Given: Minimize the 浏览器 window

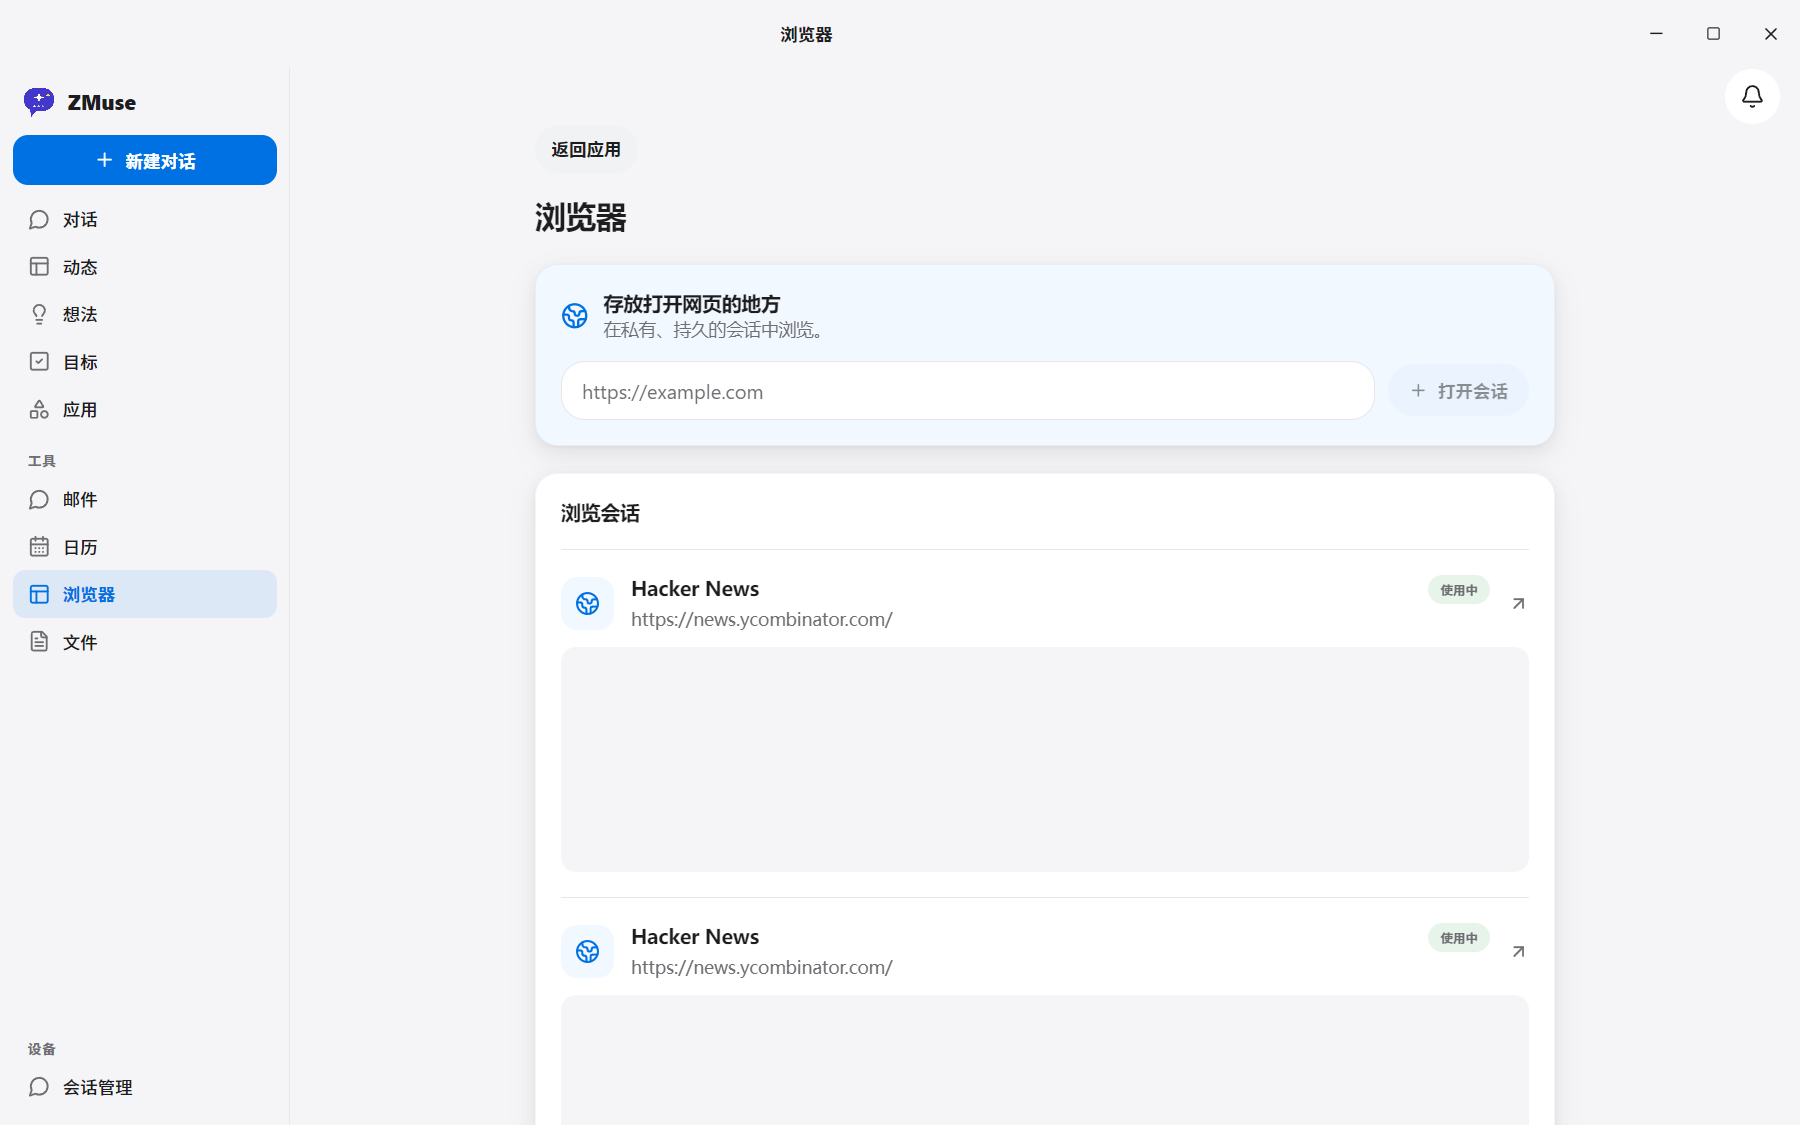Looking at the screenshot, I should 1656,34.
